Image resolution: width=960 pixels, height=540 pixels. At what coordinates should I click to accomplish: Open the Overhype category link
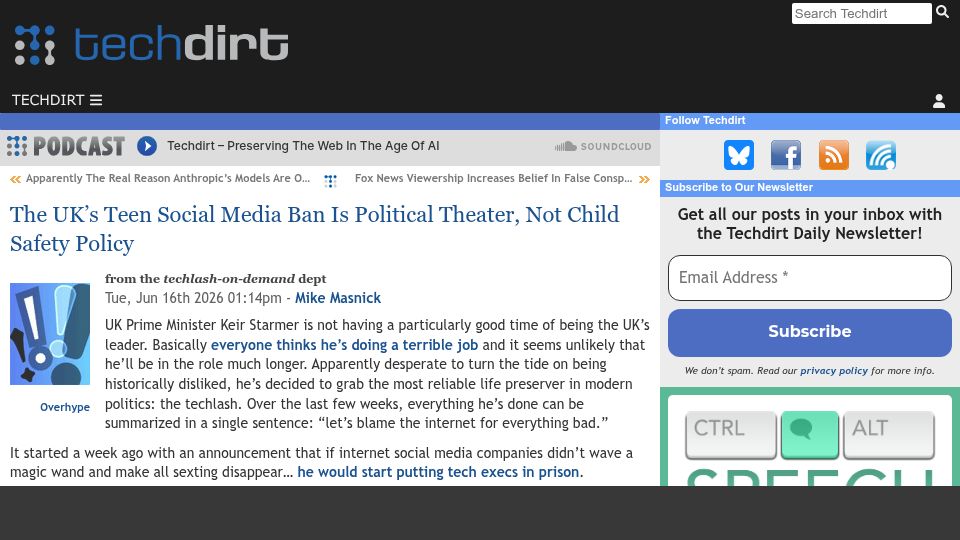coord(65,407)
